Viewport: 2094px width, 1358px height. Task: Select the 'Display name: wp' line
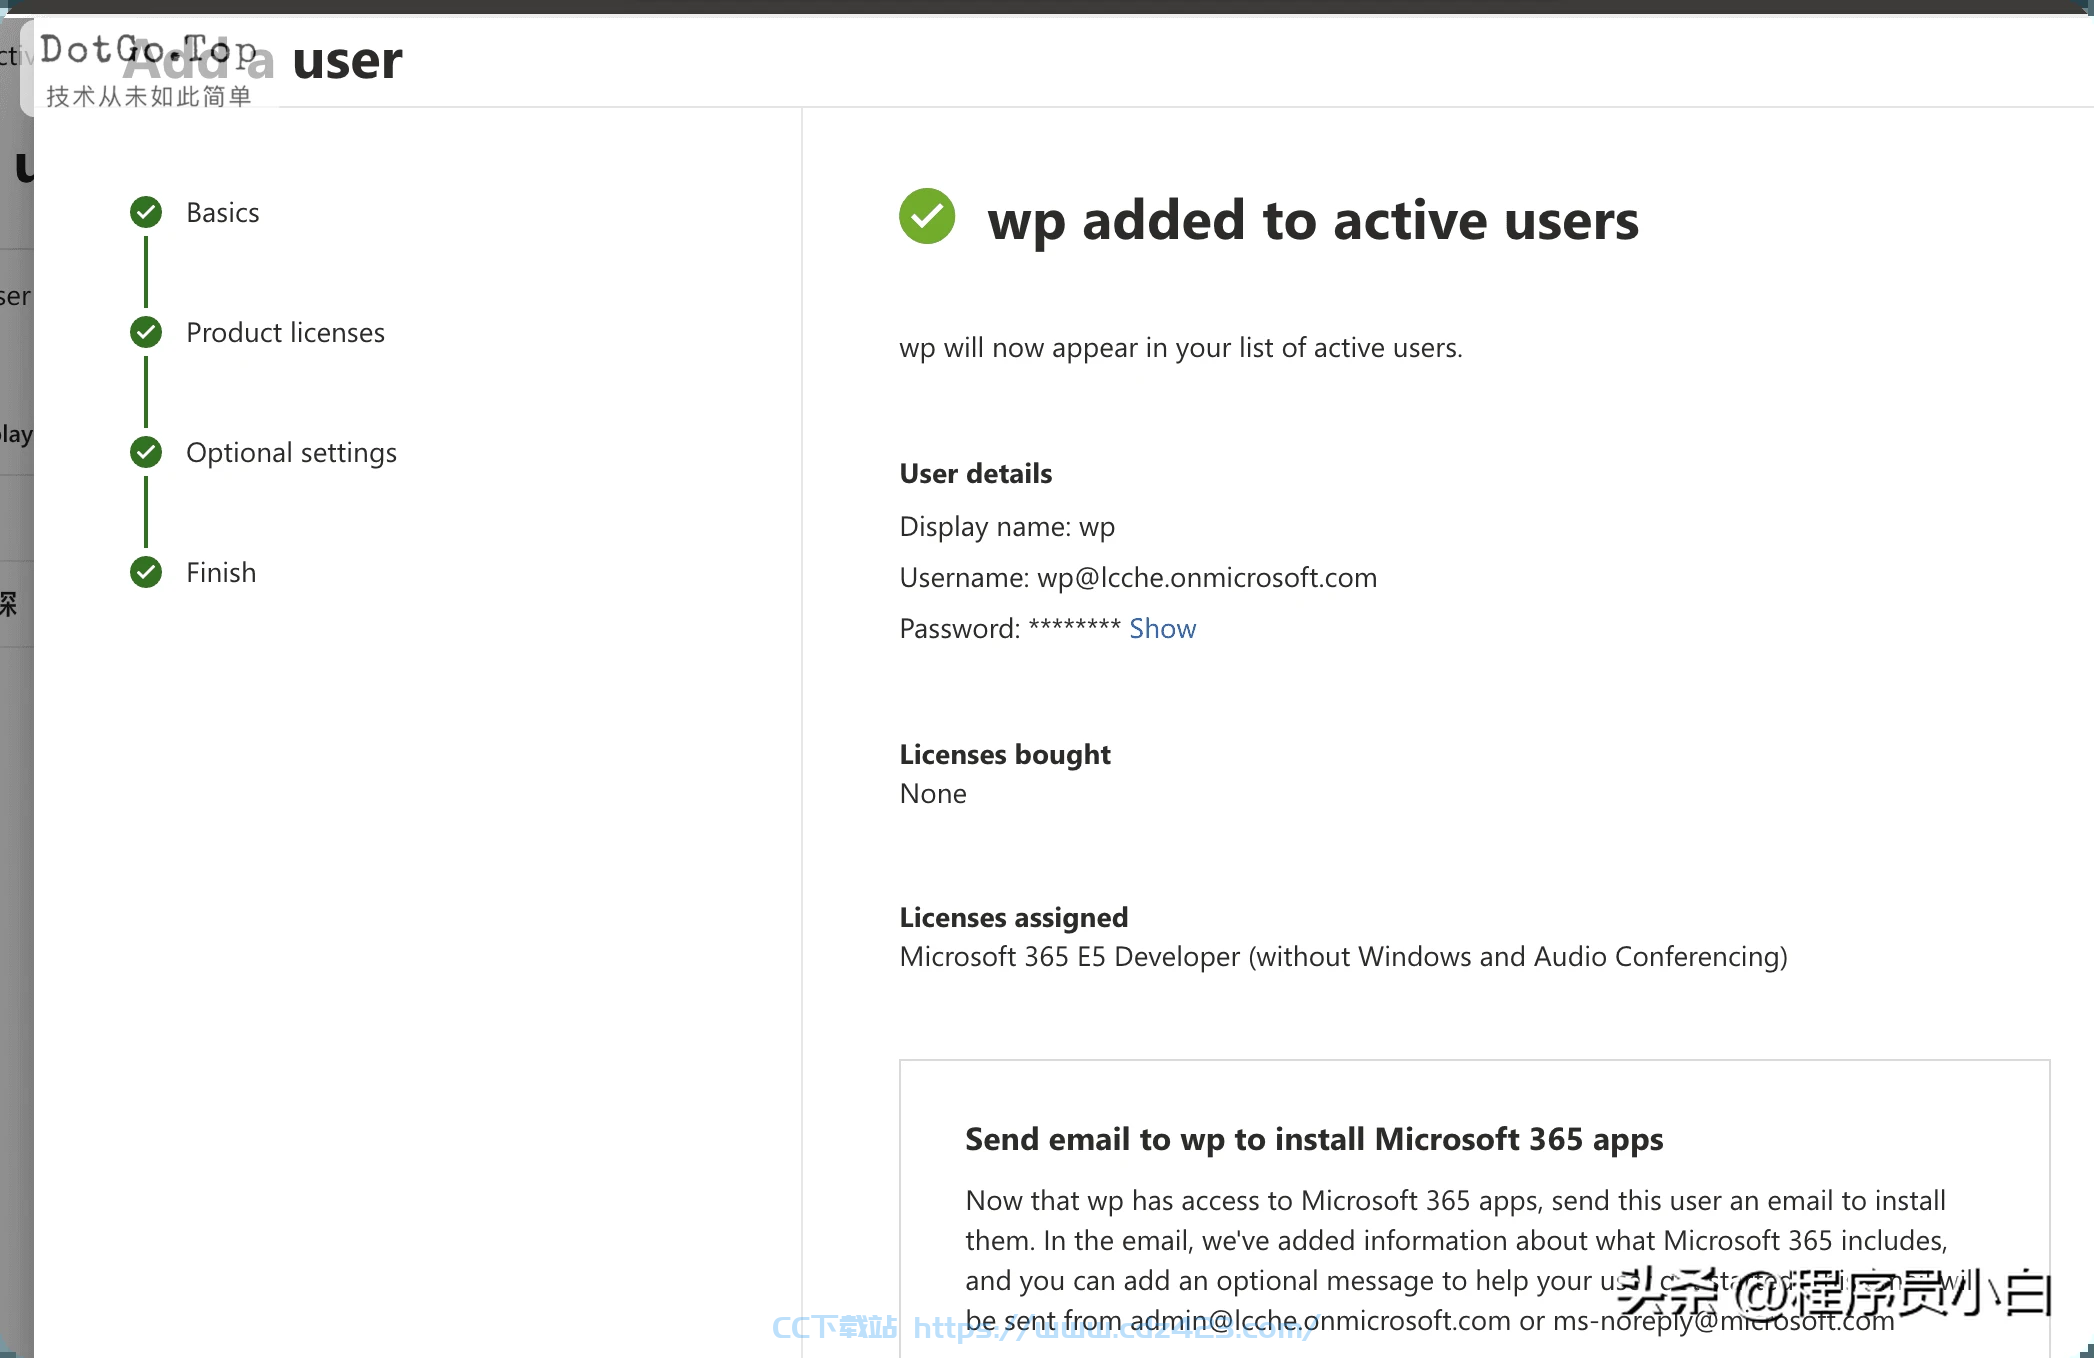pos(1007,527)
